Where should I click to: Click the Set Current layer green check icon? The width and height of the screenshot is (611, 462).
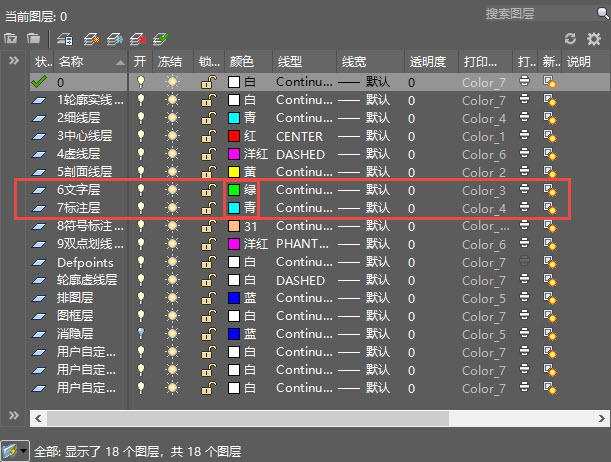(x=160, y=39)
